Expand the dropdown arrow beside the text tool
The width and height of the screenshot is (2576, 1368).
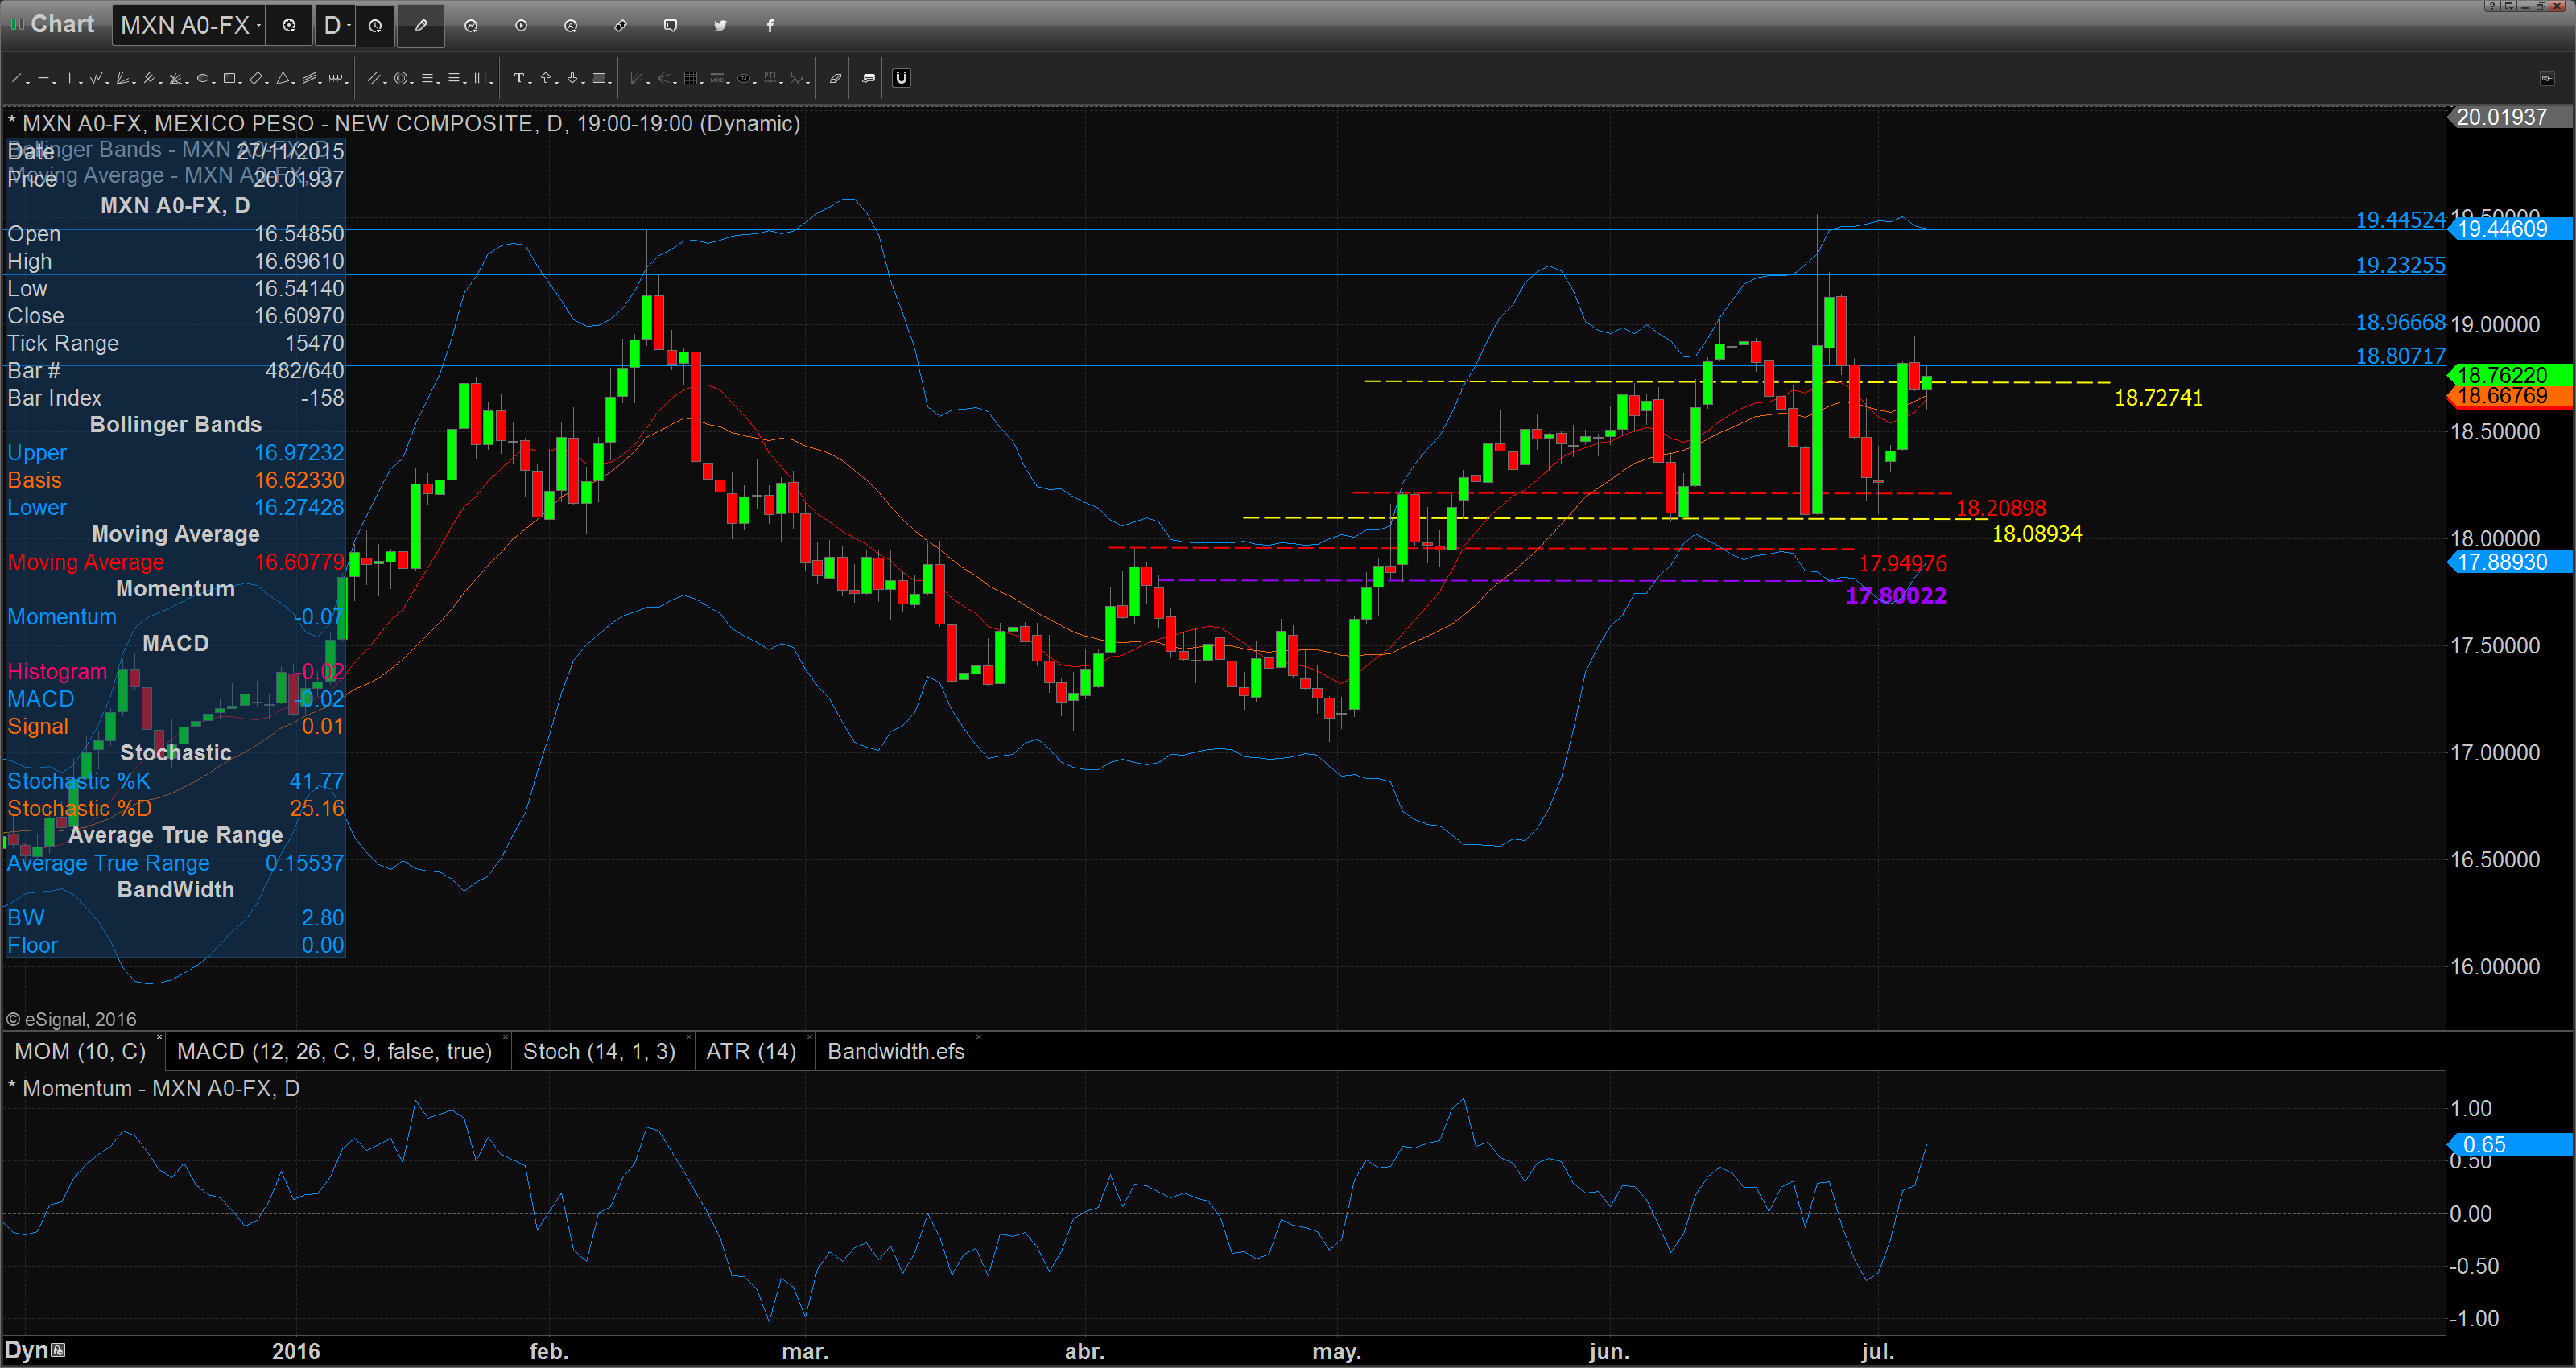[530, 82]
